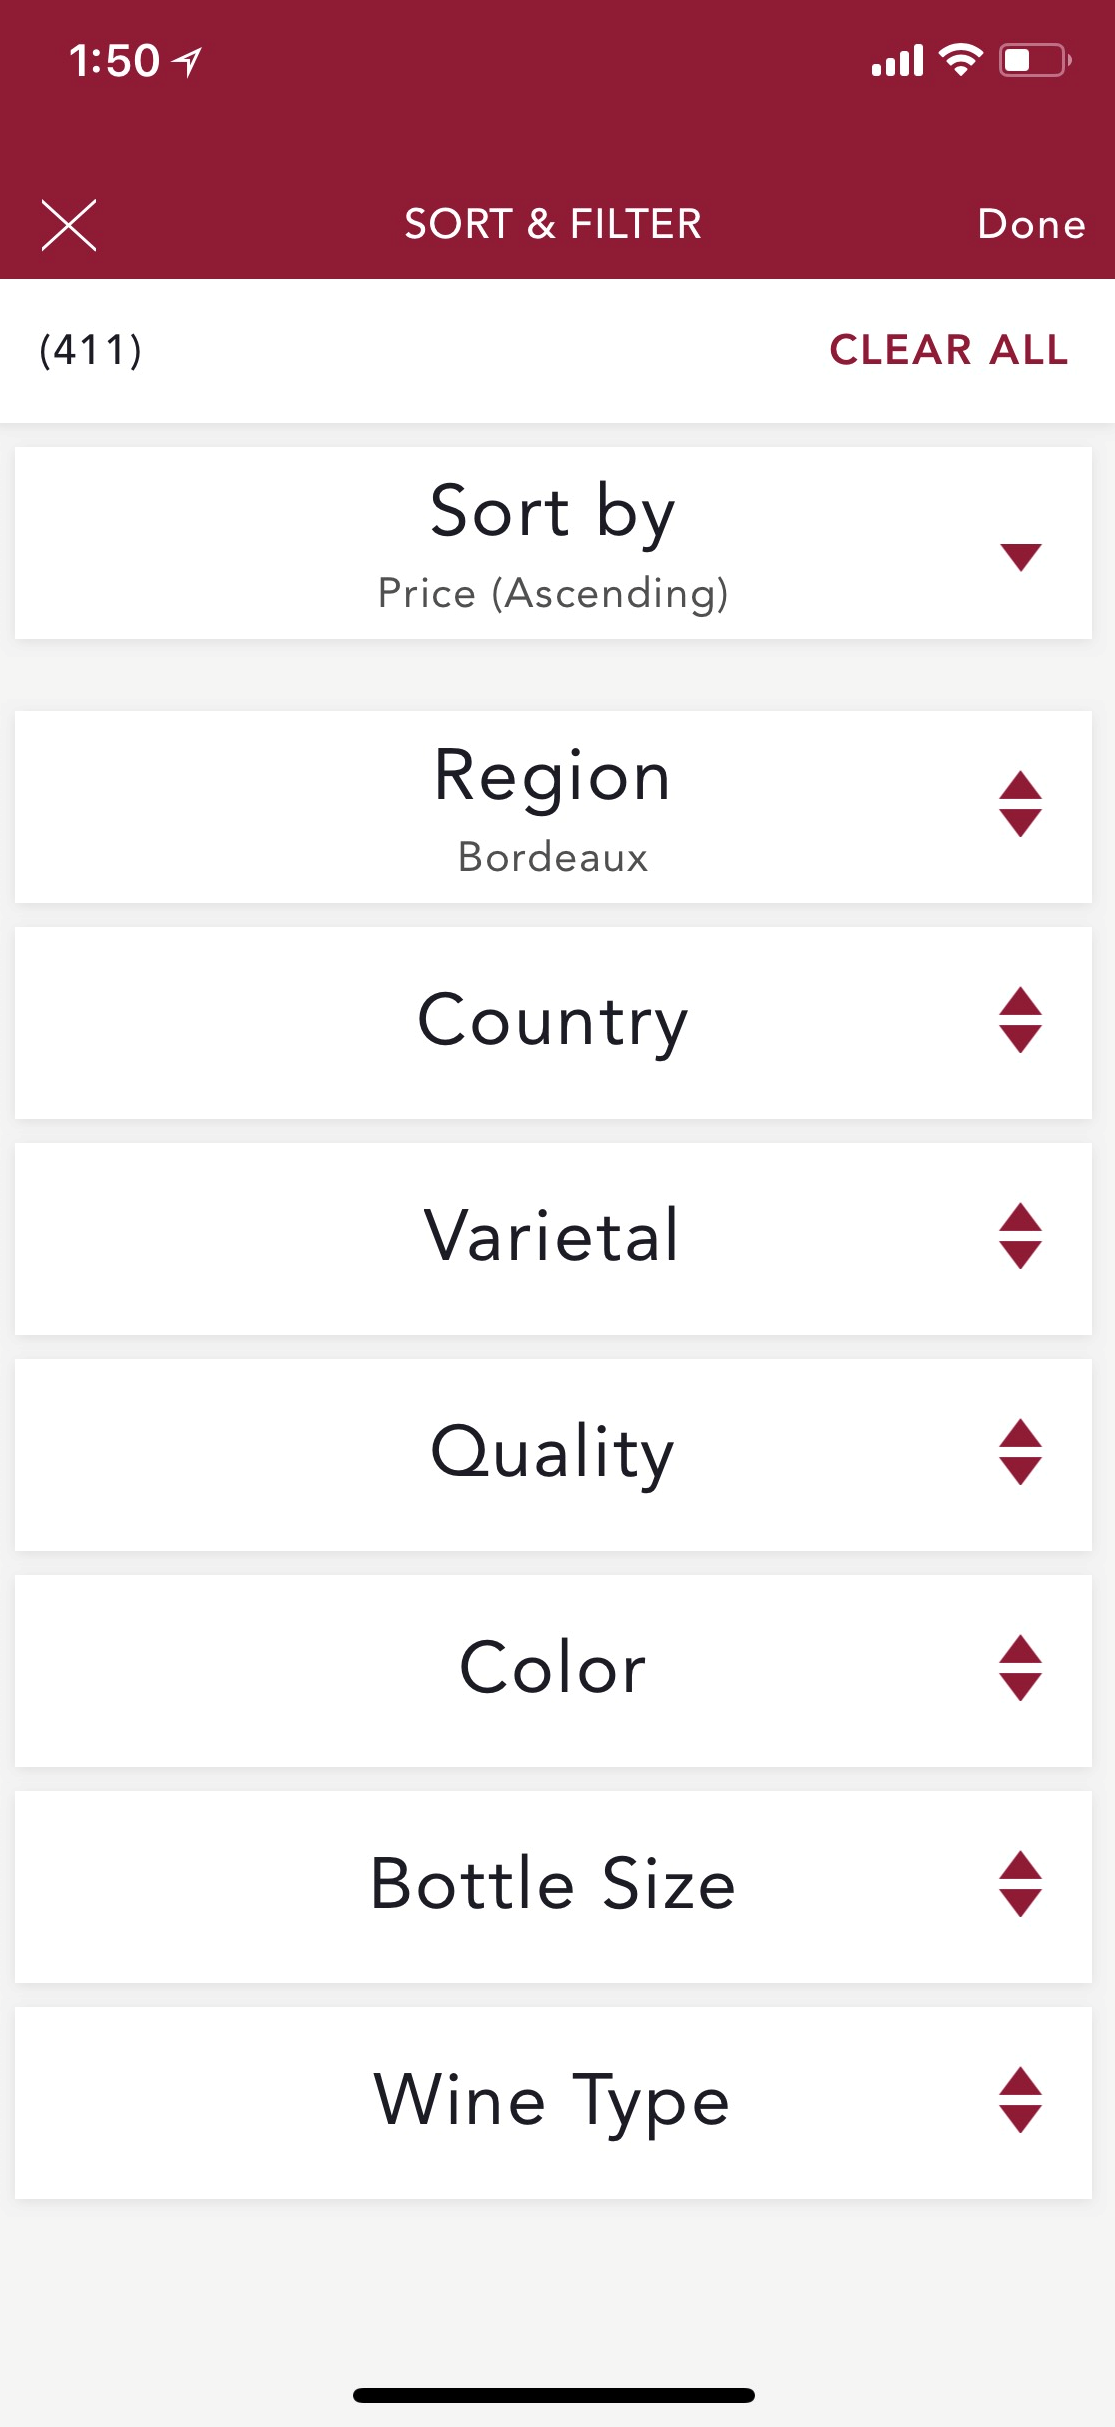1115x2427 pixels.
Task: Open the Quality filter row
Action: click(x=553, y=1455)
